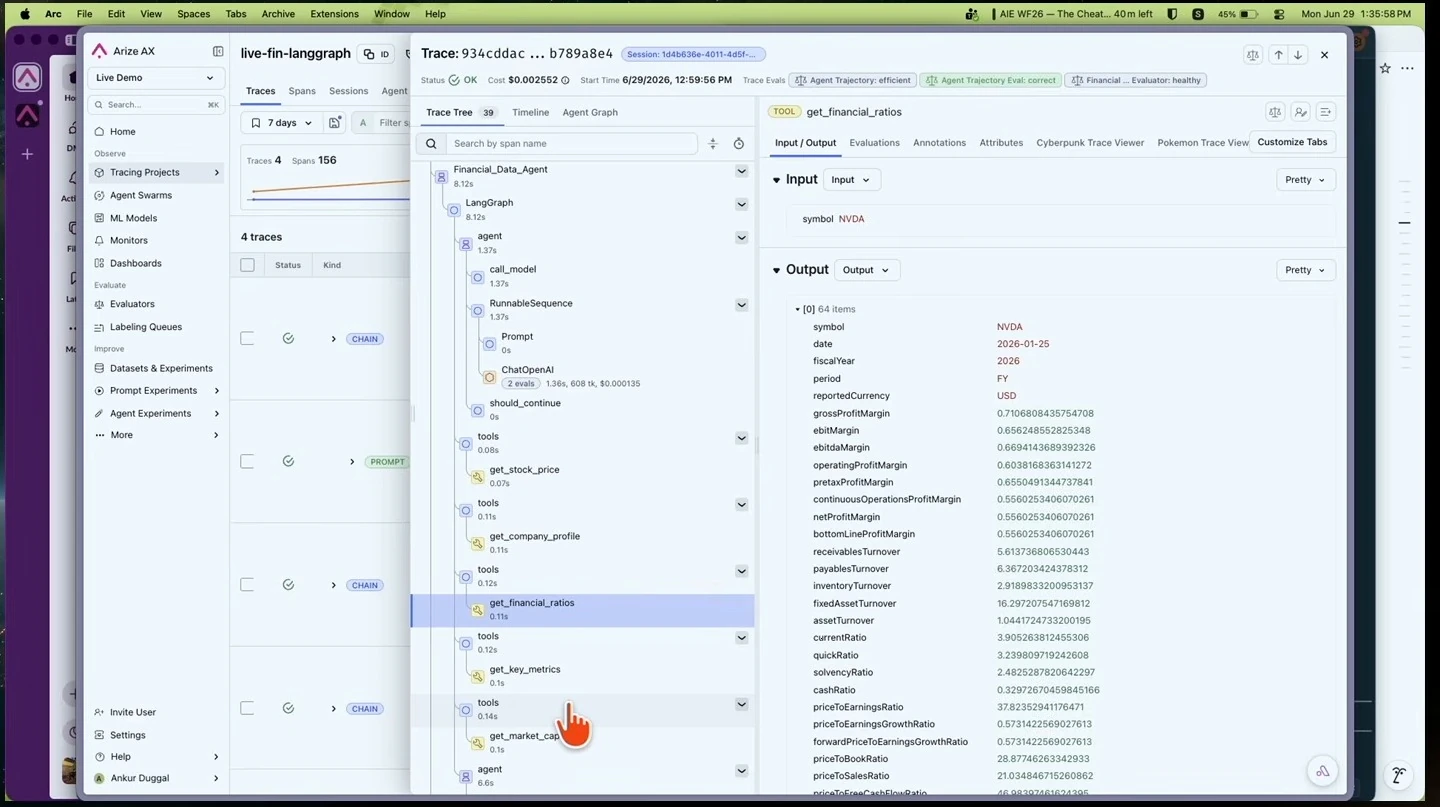Collapse Financial_Data_Agent span node
1440x807 pixels.
click(x=742, y=171)
